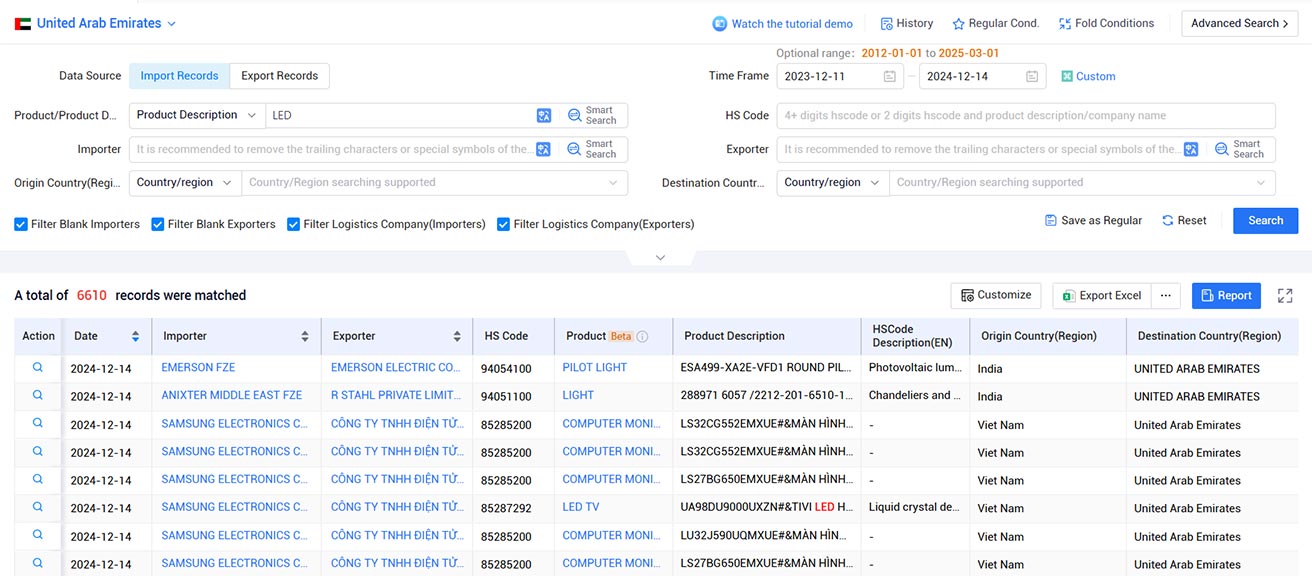This screenshot has height=576, width=1312.
Task: Focus the Importer input field
Action: [332, 149]
